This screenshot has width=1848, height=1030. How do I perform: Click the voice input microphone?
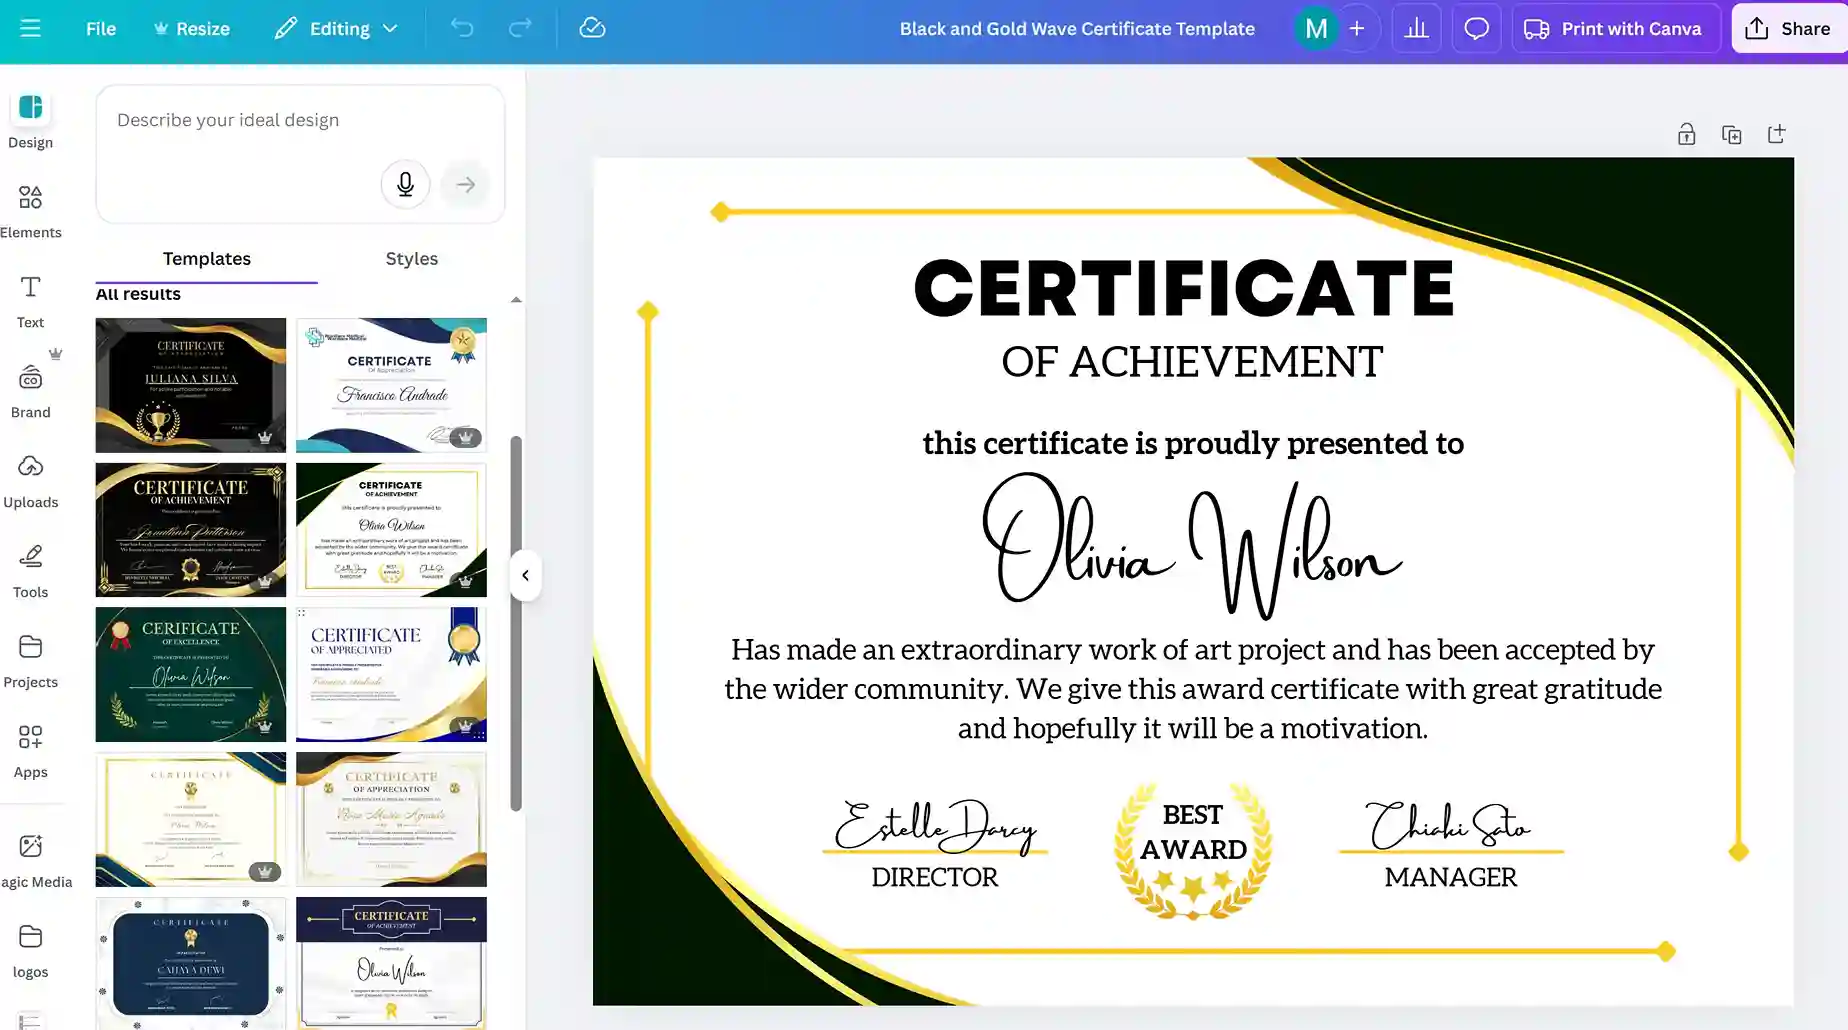click(405, 184)
